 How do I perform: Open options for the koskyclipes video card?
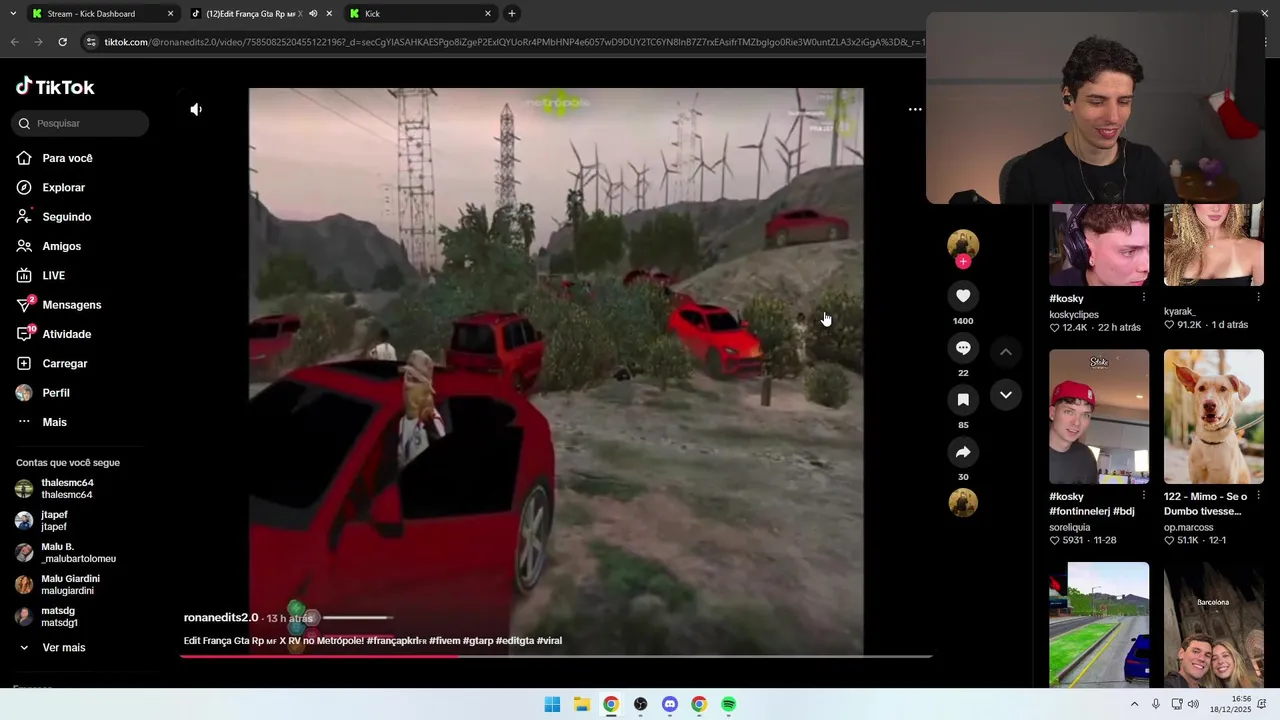coord(1143,298)
